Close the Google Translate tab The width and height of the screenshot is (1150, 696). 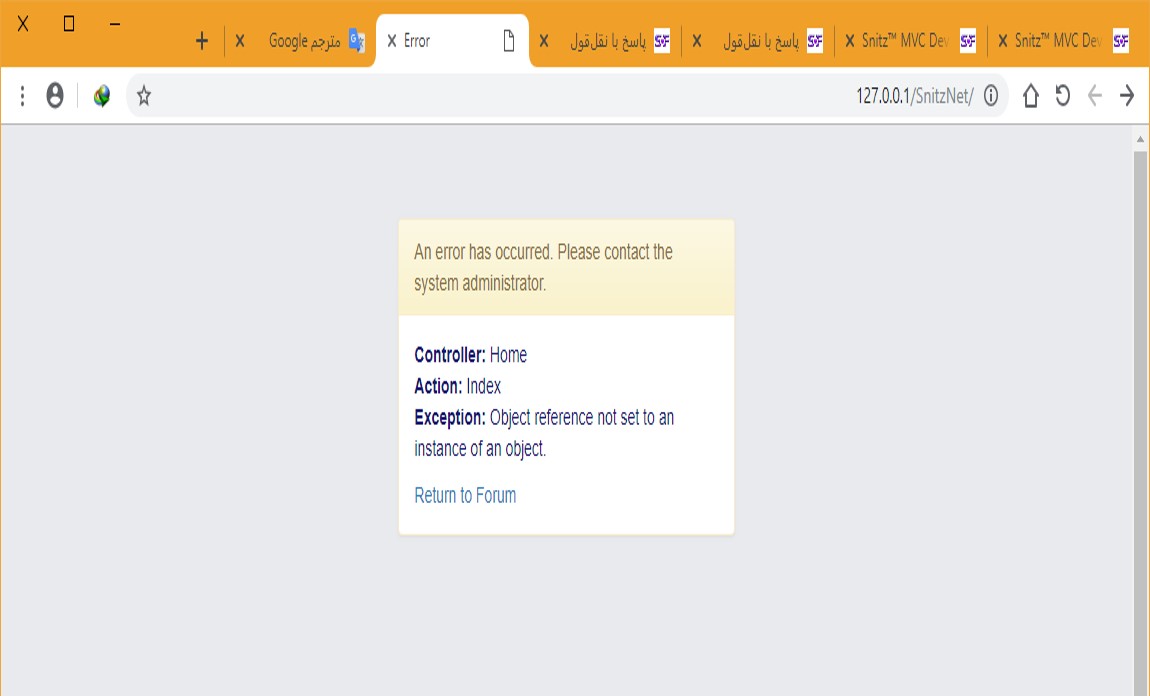click(240, 41)
